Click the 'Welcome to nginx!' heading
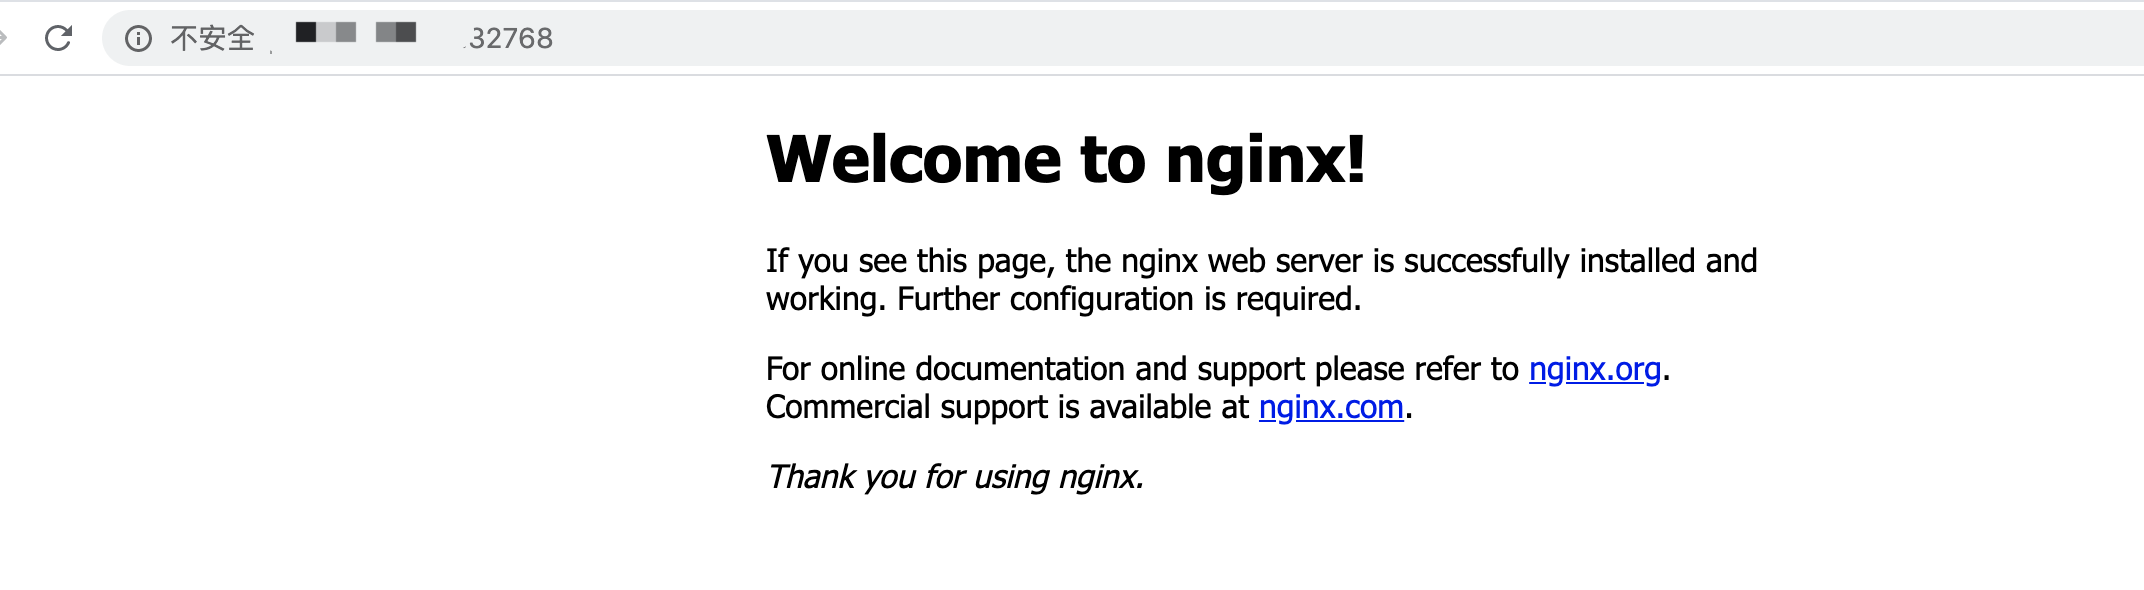This screenshot has width=2144, height=590. point(1066,159)
